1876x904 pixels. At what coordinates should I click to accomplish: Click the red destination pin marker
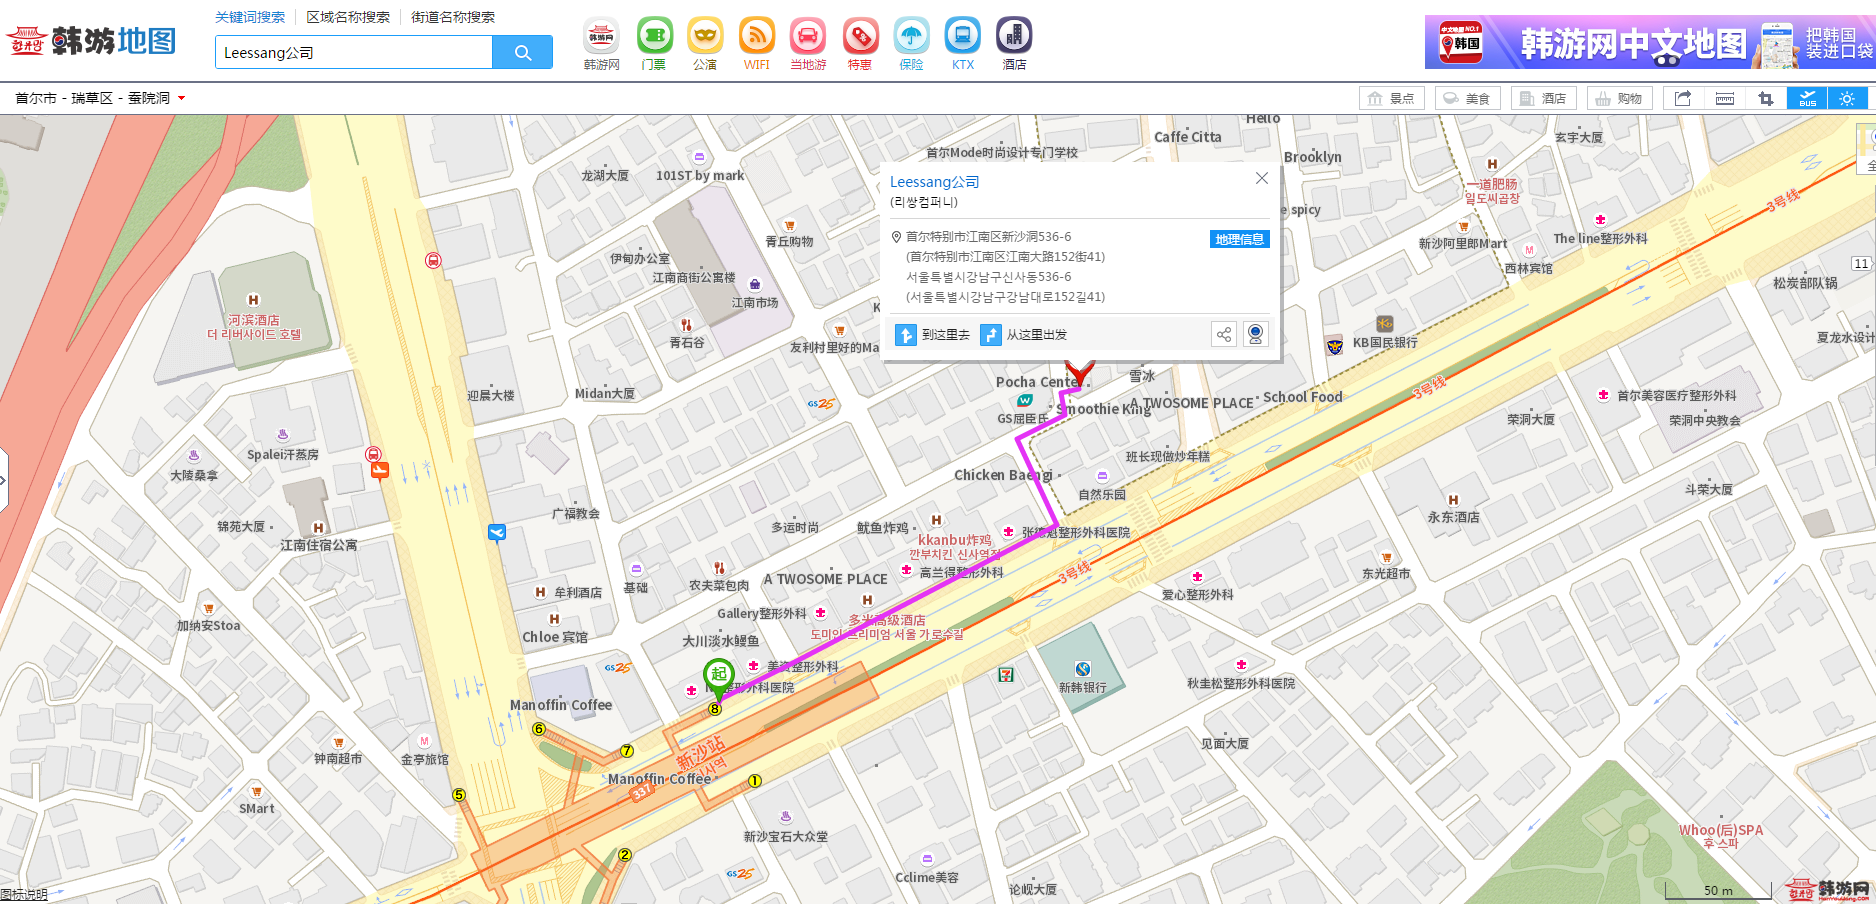click(x=1079, y=372)
